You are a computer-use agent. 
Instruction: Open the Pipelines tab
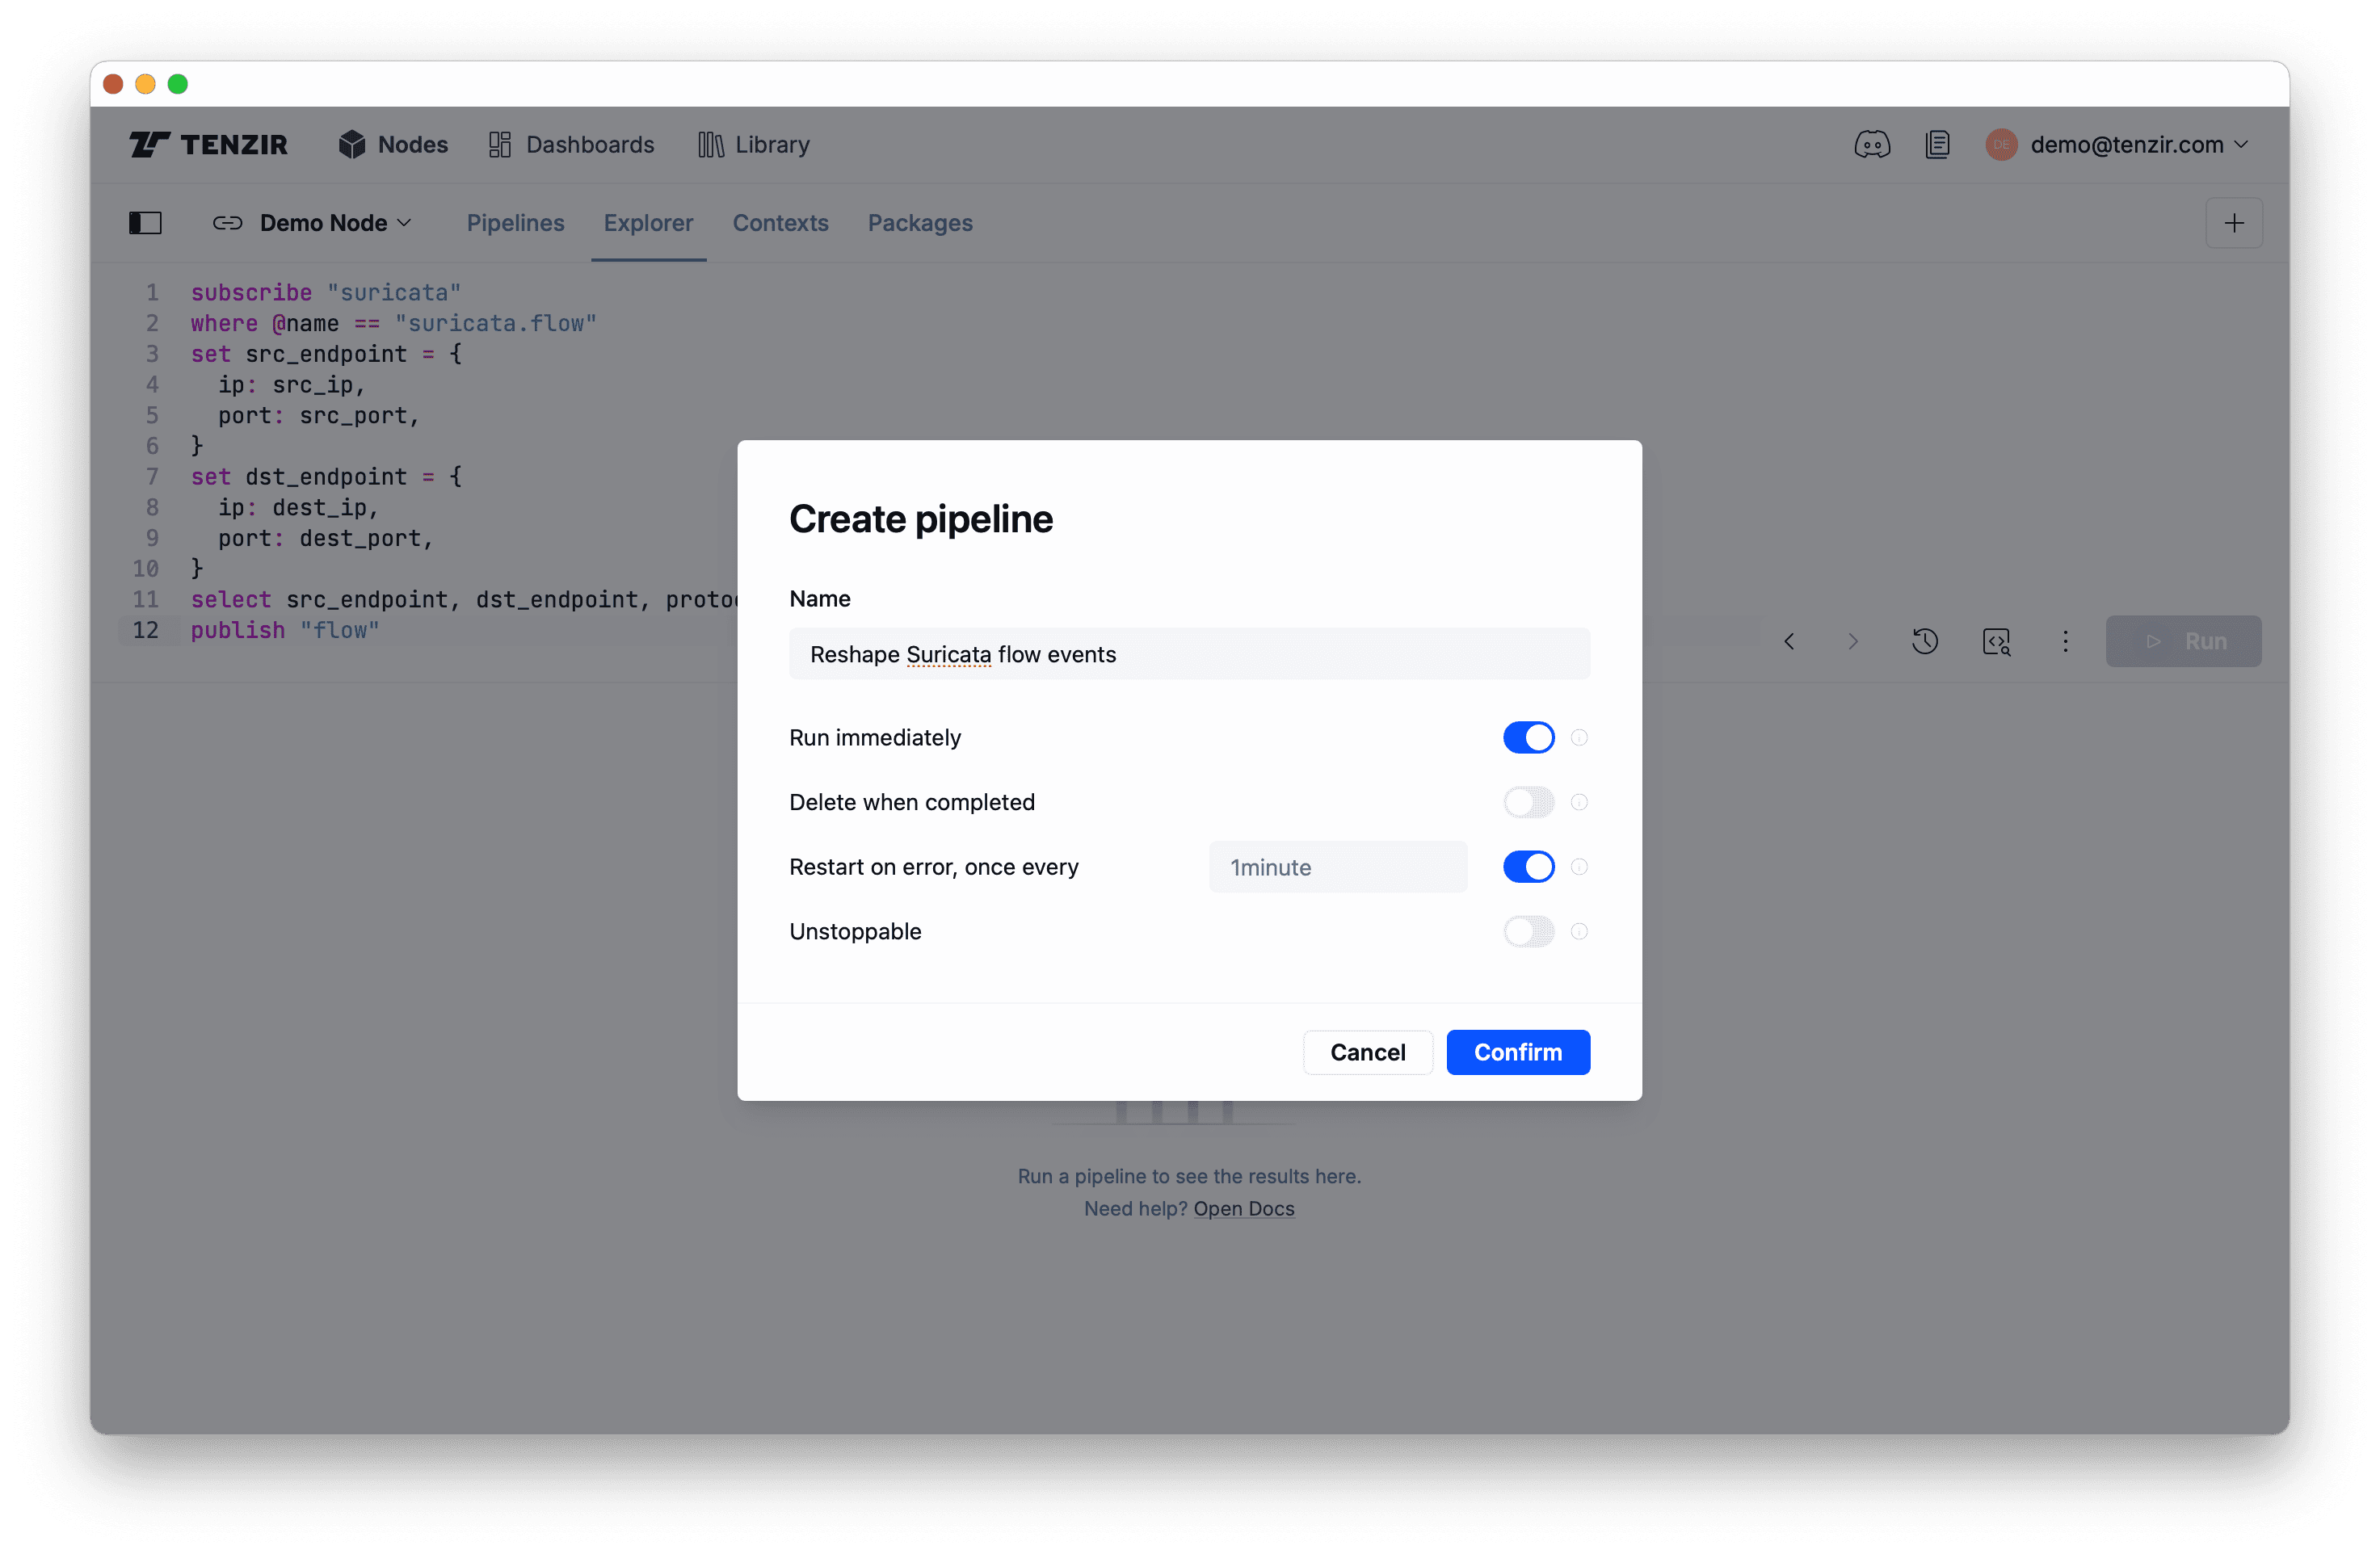click(515, 223)
